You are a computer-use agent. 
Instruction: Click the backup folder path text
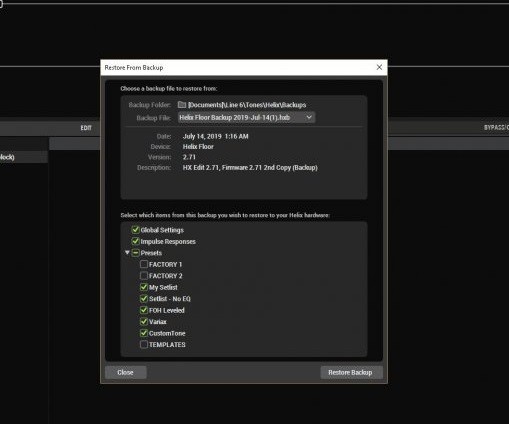[x=247, y=105]
